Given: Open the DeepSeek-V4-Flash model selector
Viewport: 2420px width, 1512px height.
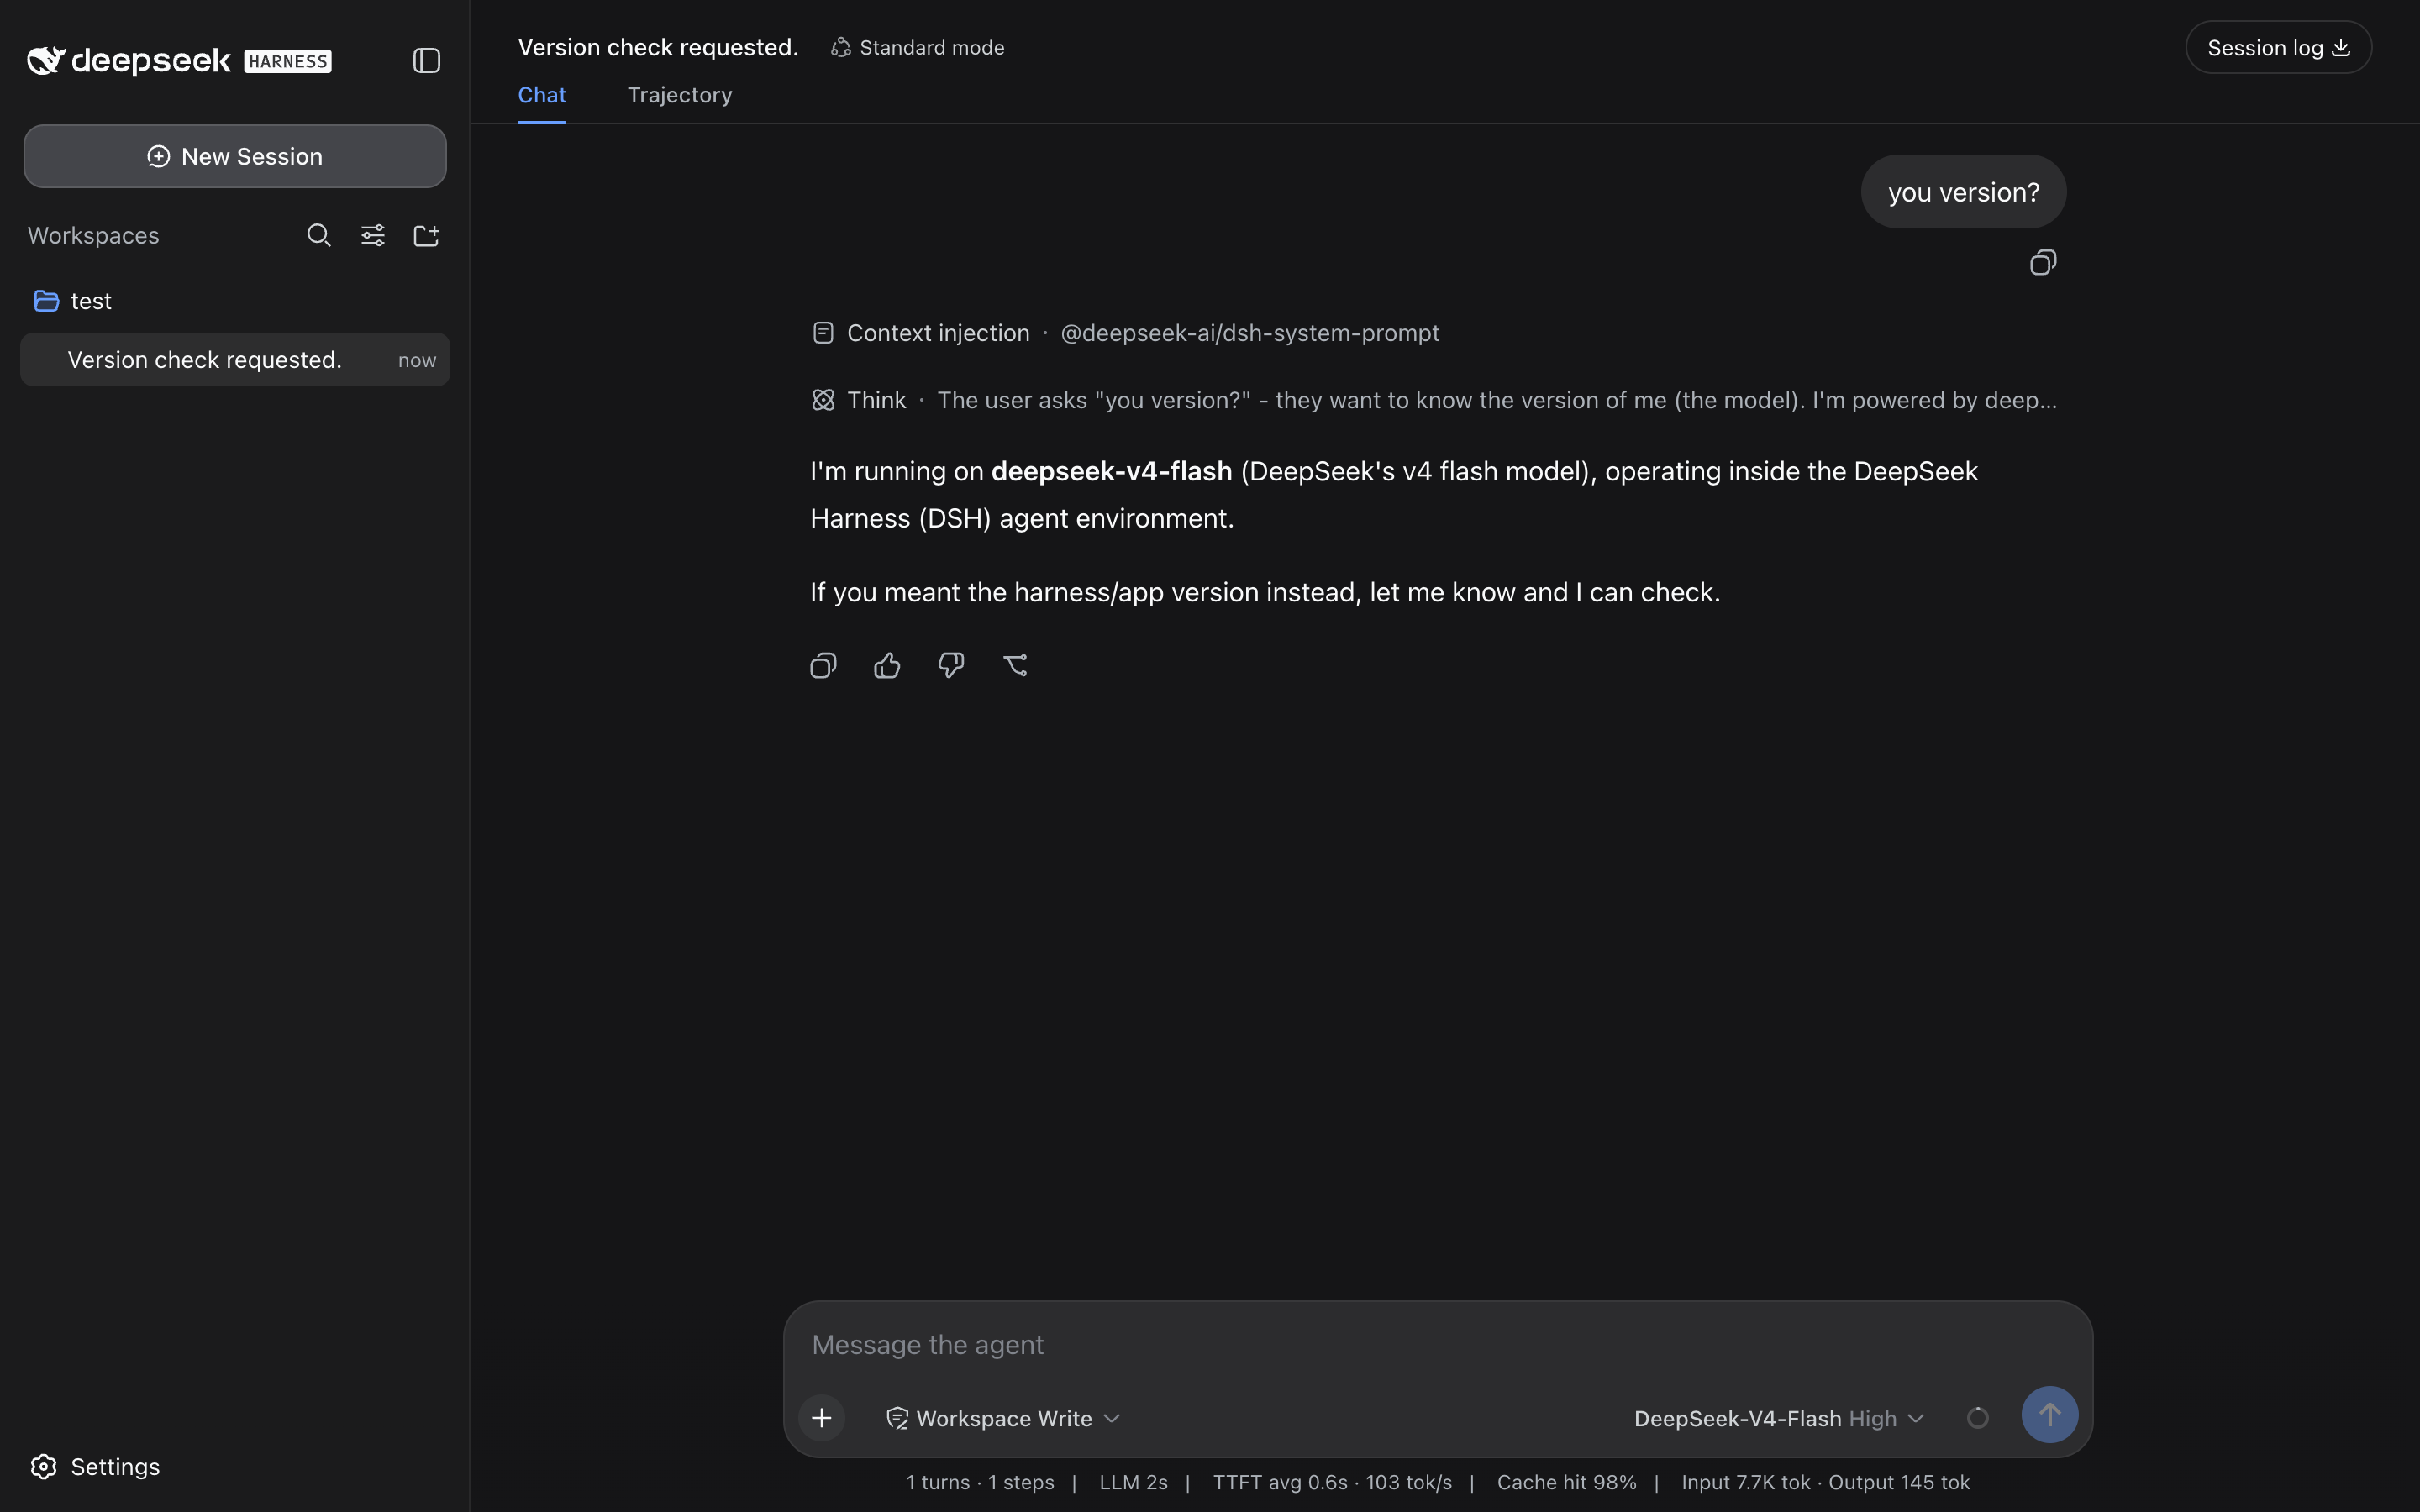Looking at the screenshot, I should [x=1779, y=1418].
